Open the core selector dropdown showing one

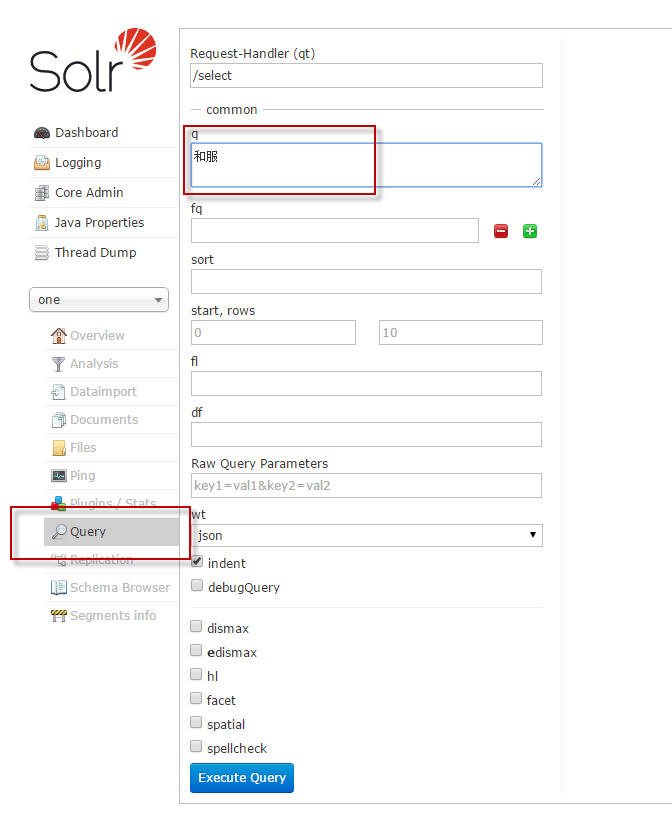point(99,300)
